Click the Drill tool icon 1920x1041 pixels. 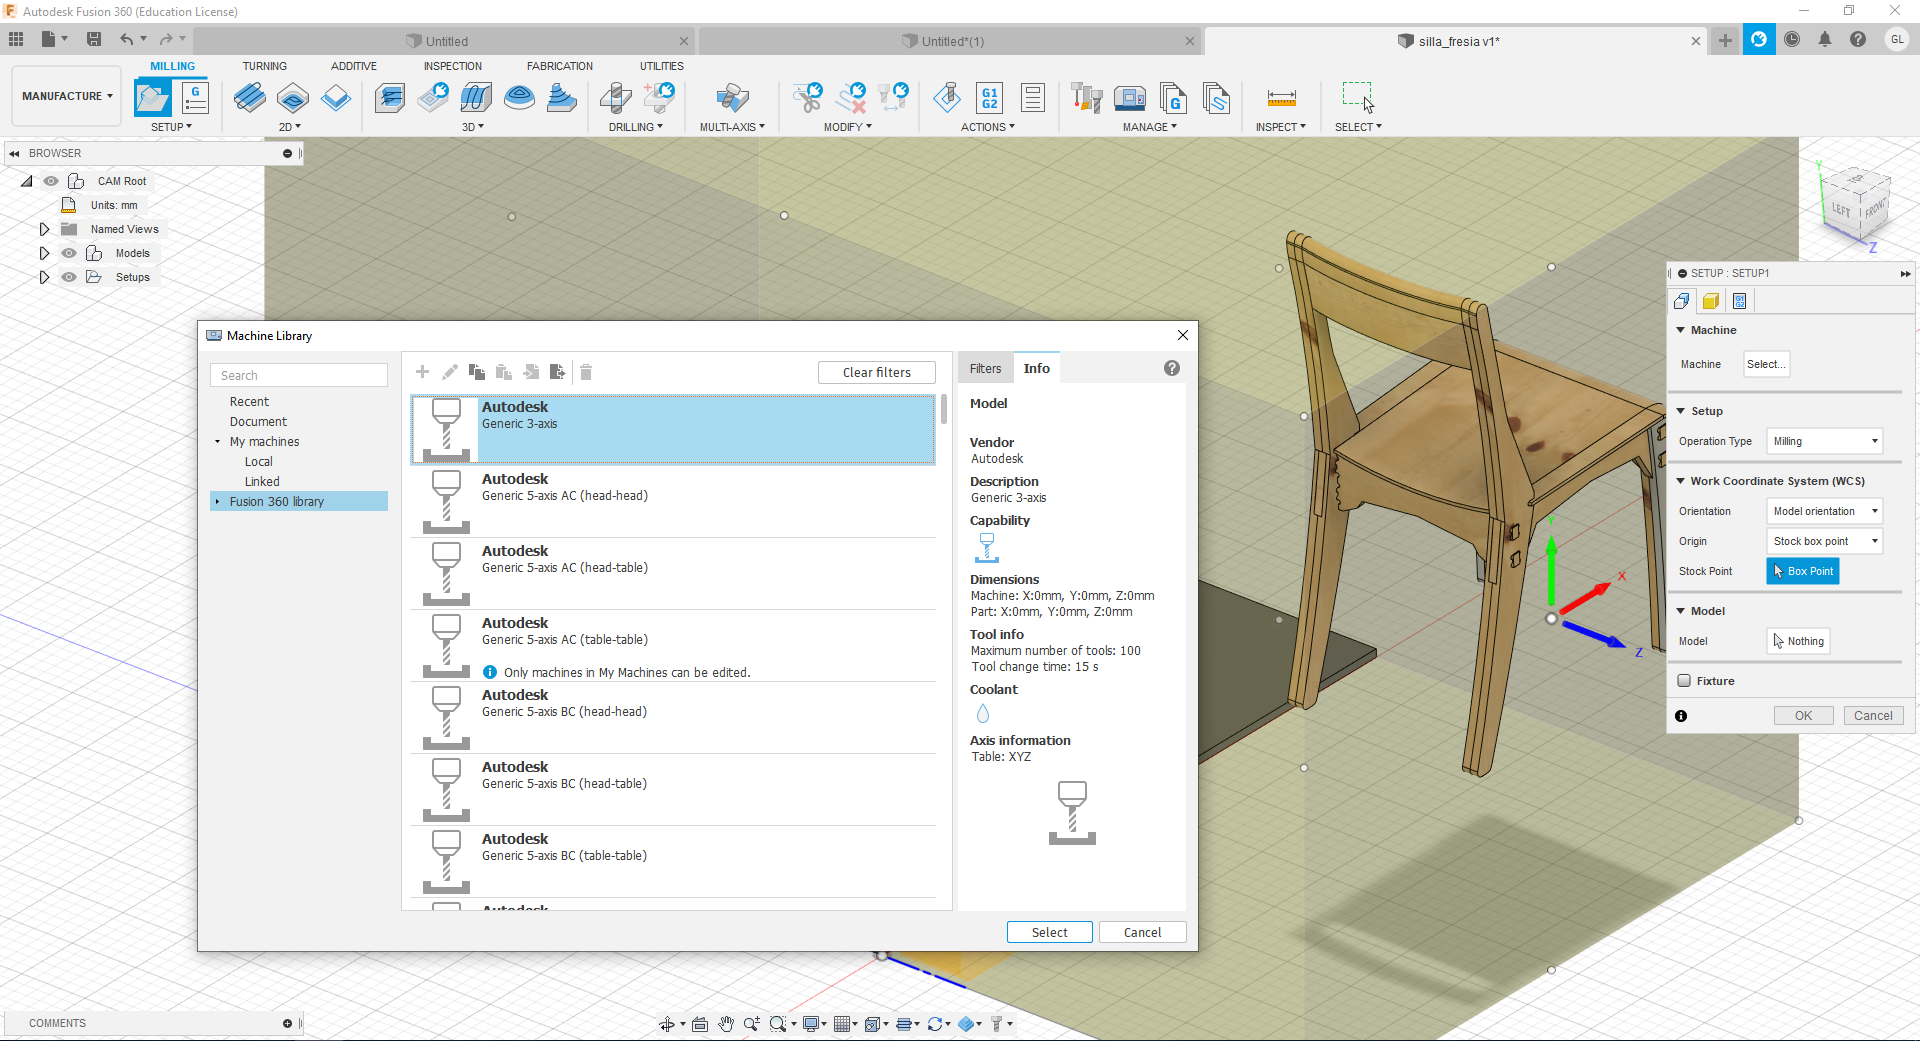tap(615, 98)
